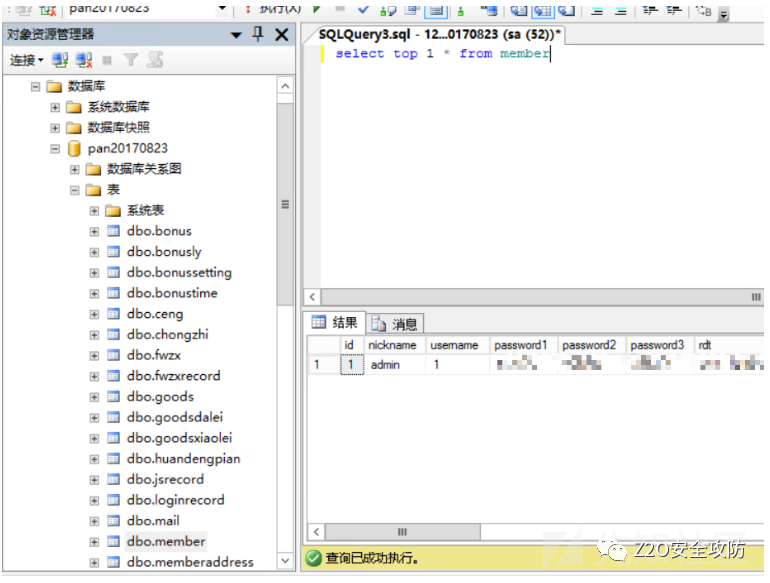Select the dbo.goodsdalei table label

(175, 417)
